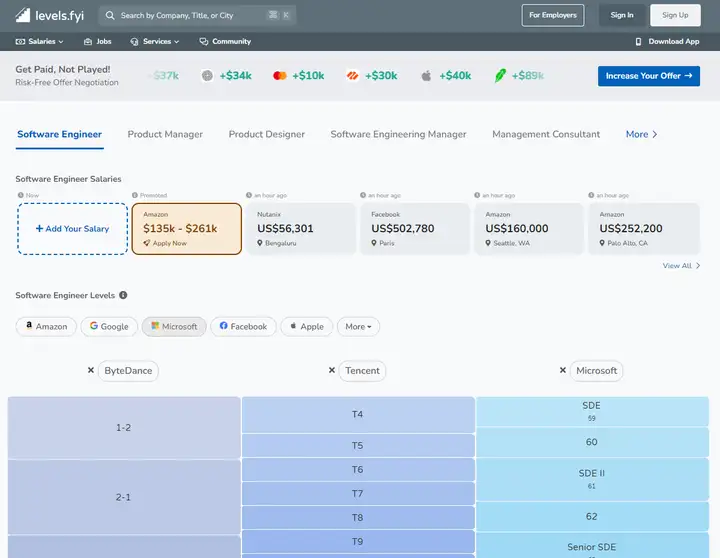This screenshot has height=558, width=720.
Task: Toggle the Apple company chip
Action: (307, 327)
